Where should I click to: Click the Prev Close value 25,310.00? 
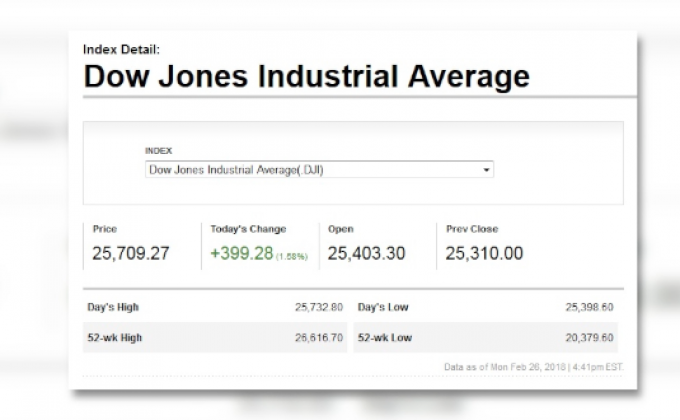[x=484, y=253]
